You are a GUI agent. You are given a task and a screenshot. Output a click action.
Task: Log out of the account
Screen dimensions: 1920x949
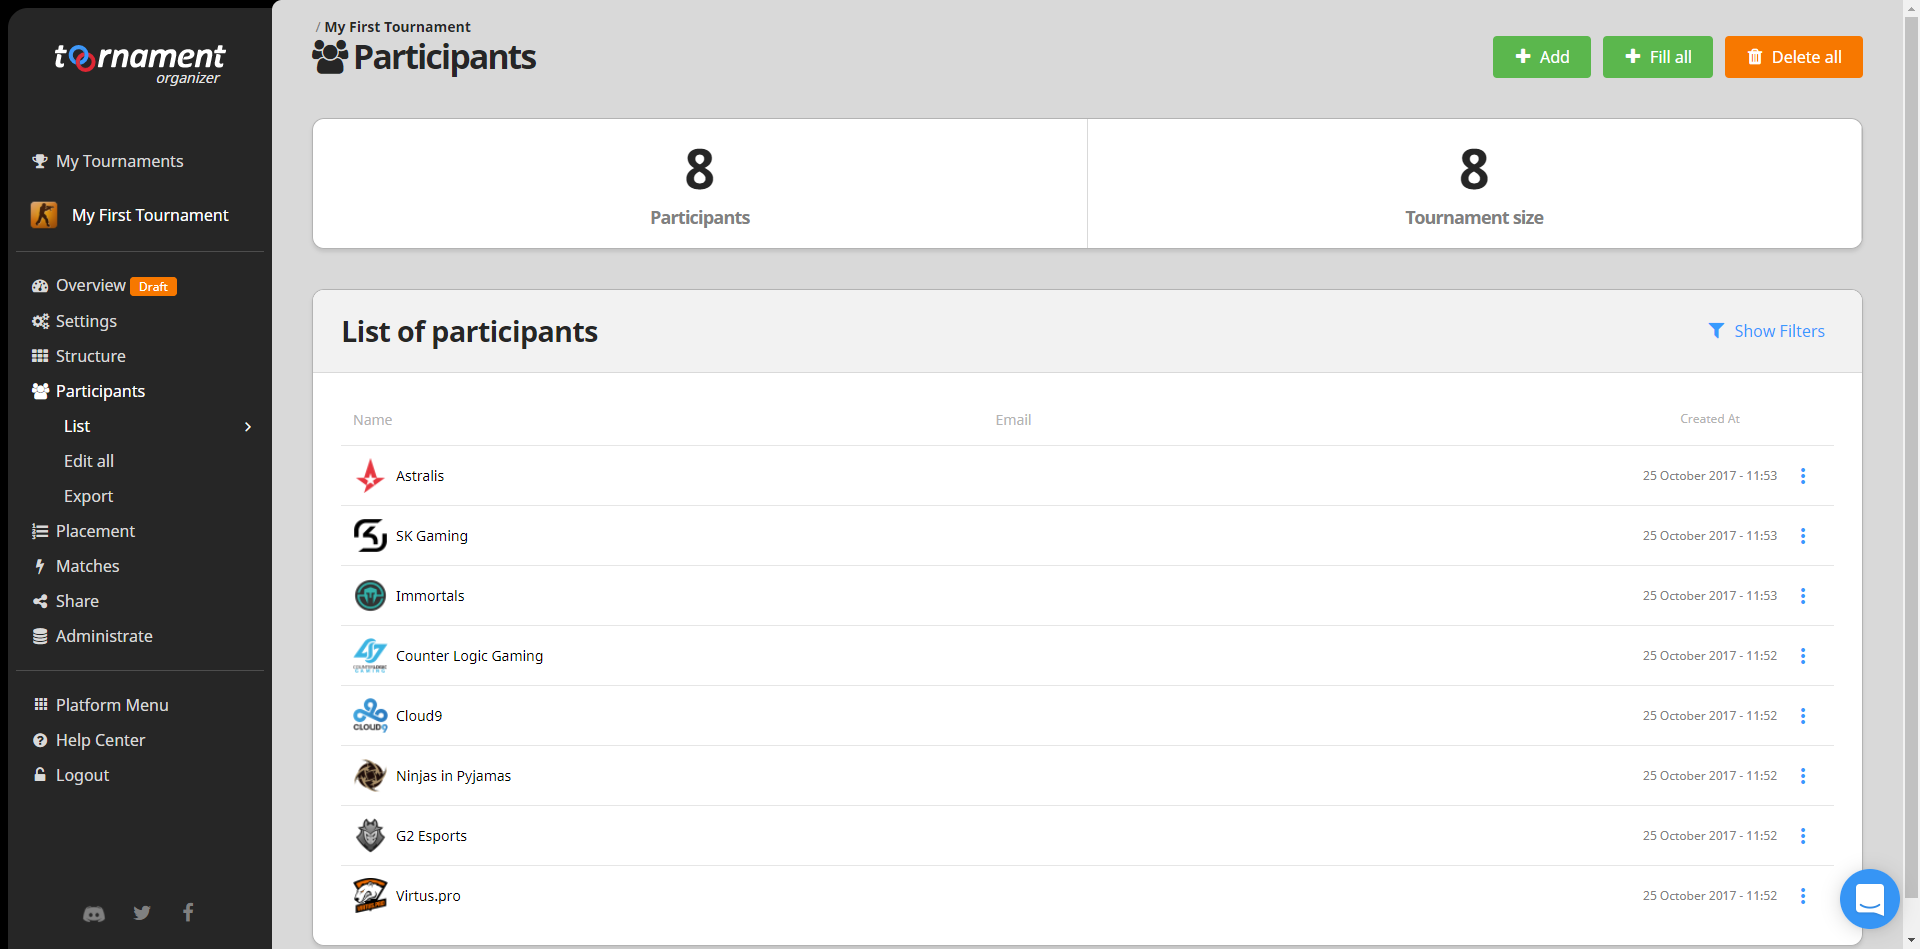[82, 775]
